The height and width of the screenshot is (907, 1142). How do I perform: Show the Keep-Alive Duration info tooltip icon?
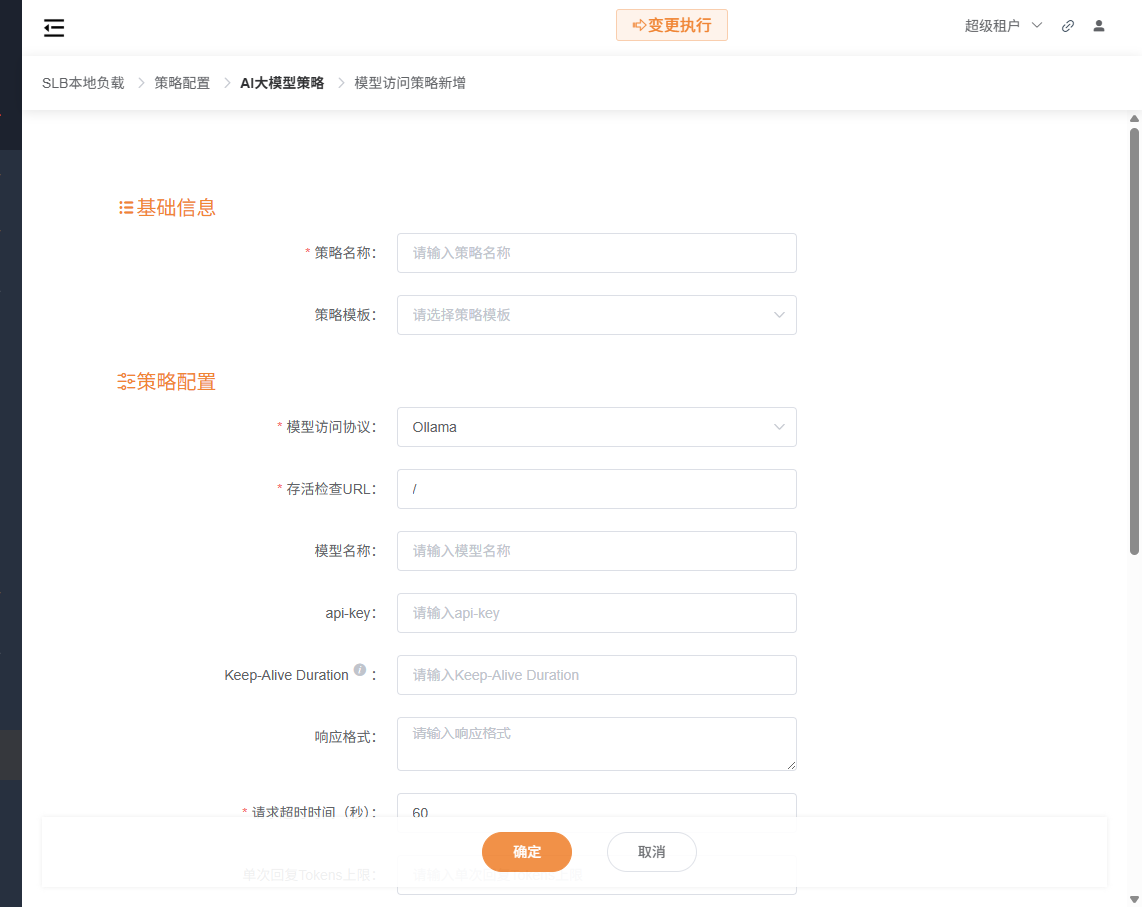pyautogui.click(x=360, y=669)
